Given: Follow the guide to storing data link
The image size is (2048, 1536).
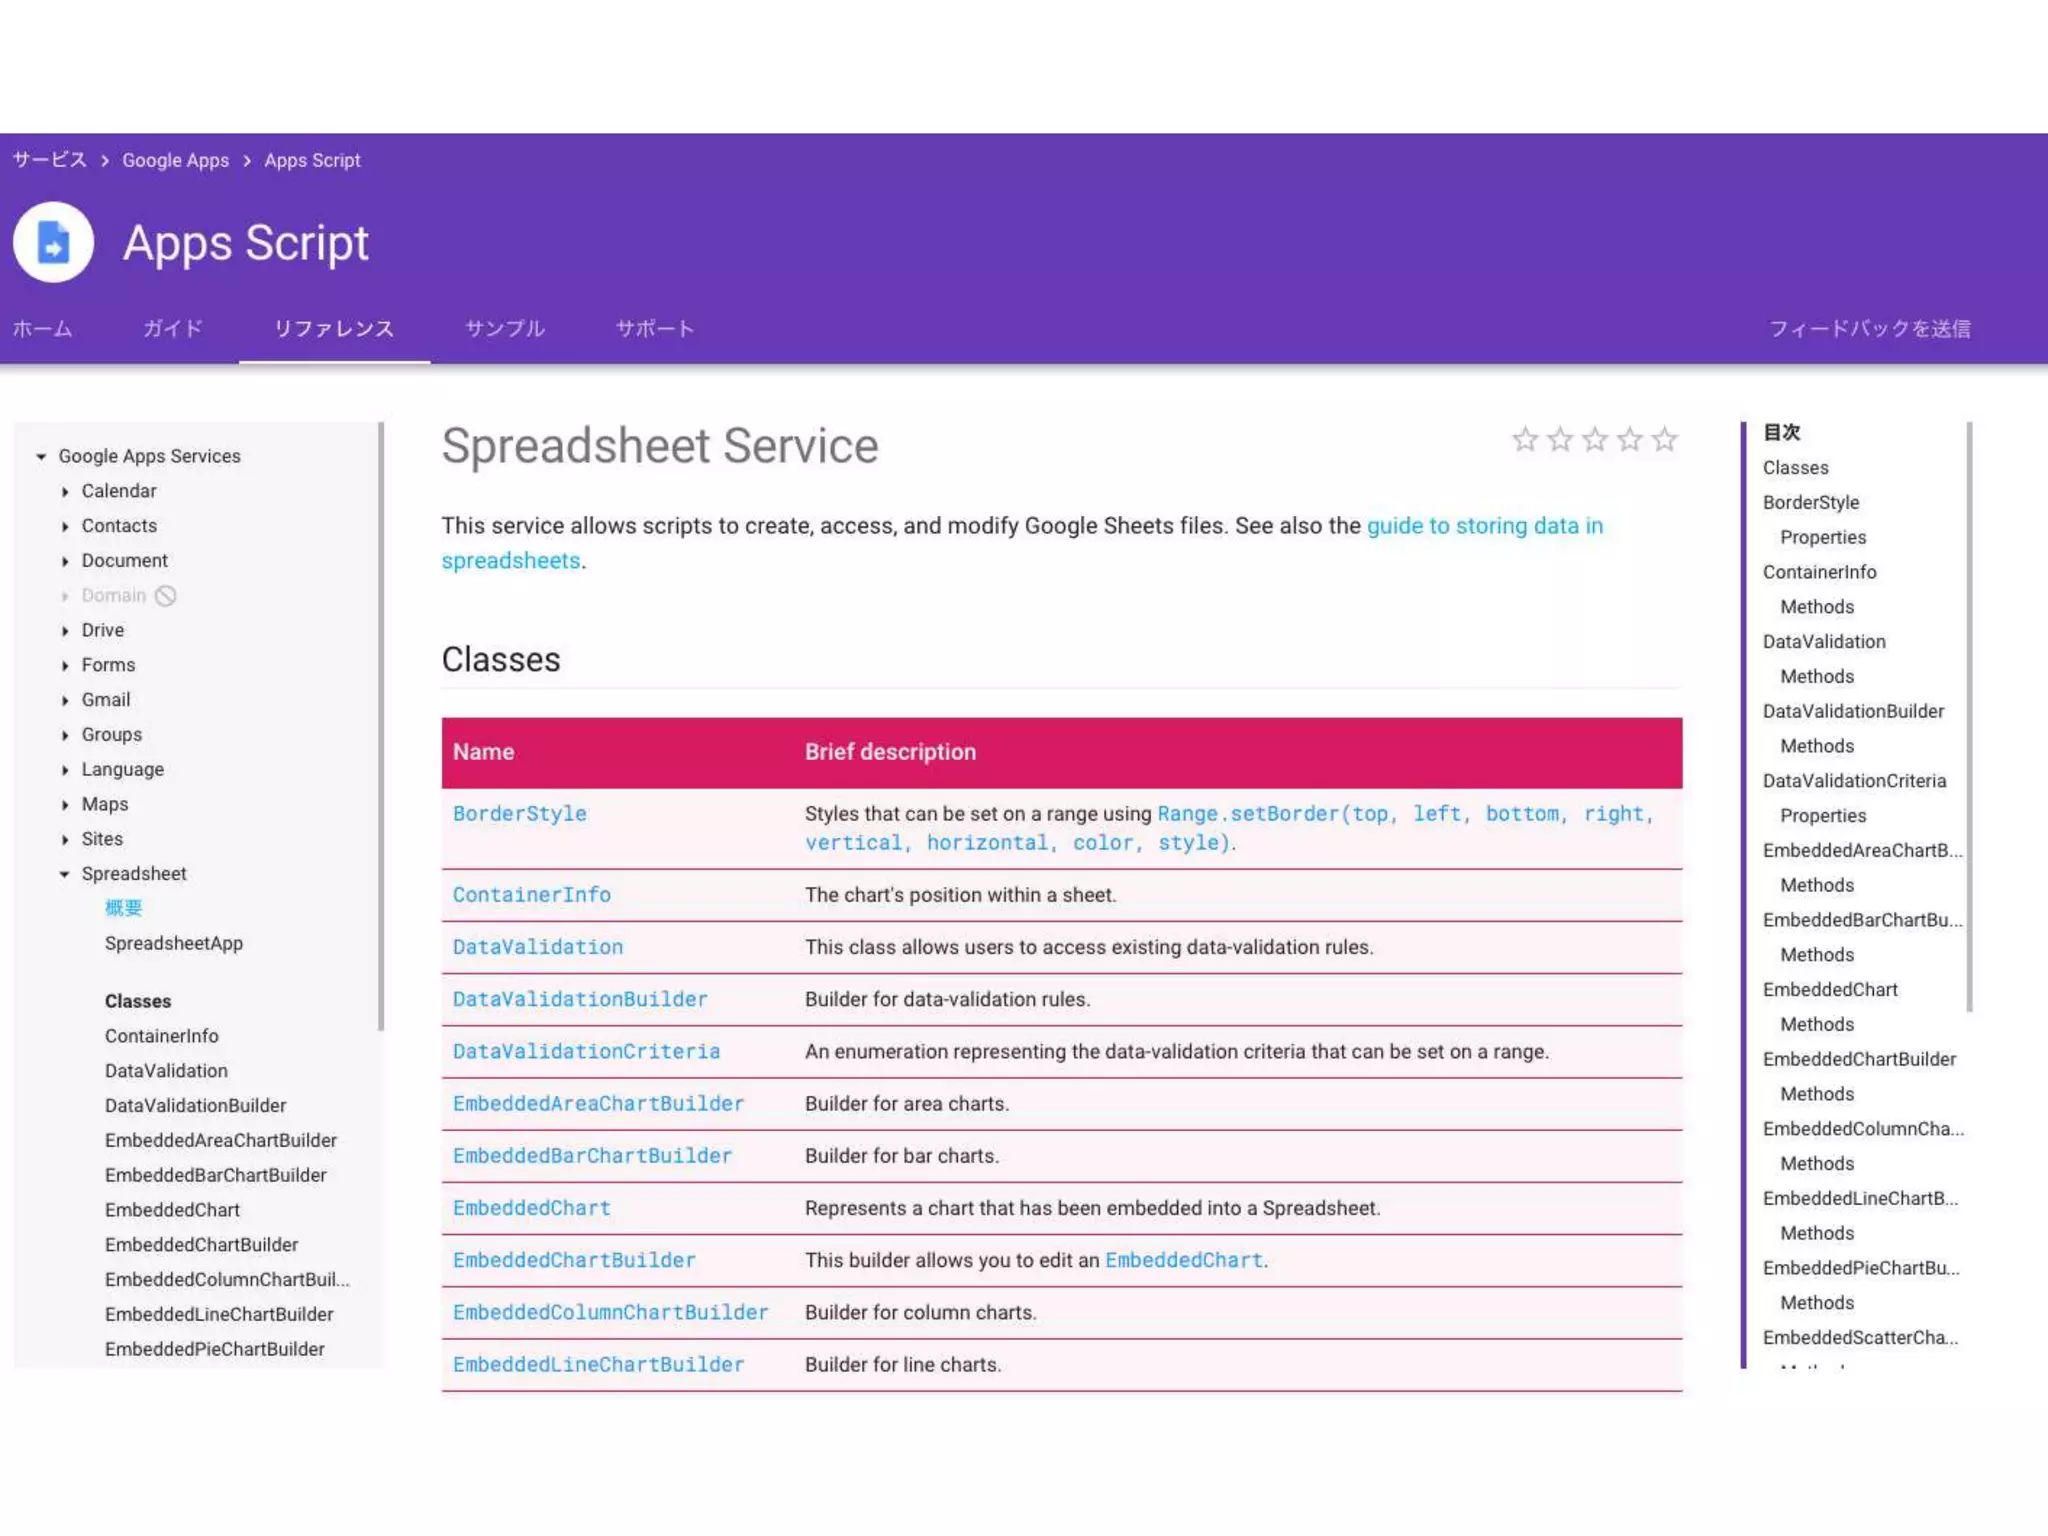Looking at the screenshot, I should pyautogui.click(x=1484, y=526).
